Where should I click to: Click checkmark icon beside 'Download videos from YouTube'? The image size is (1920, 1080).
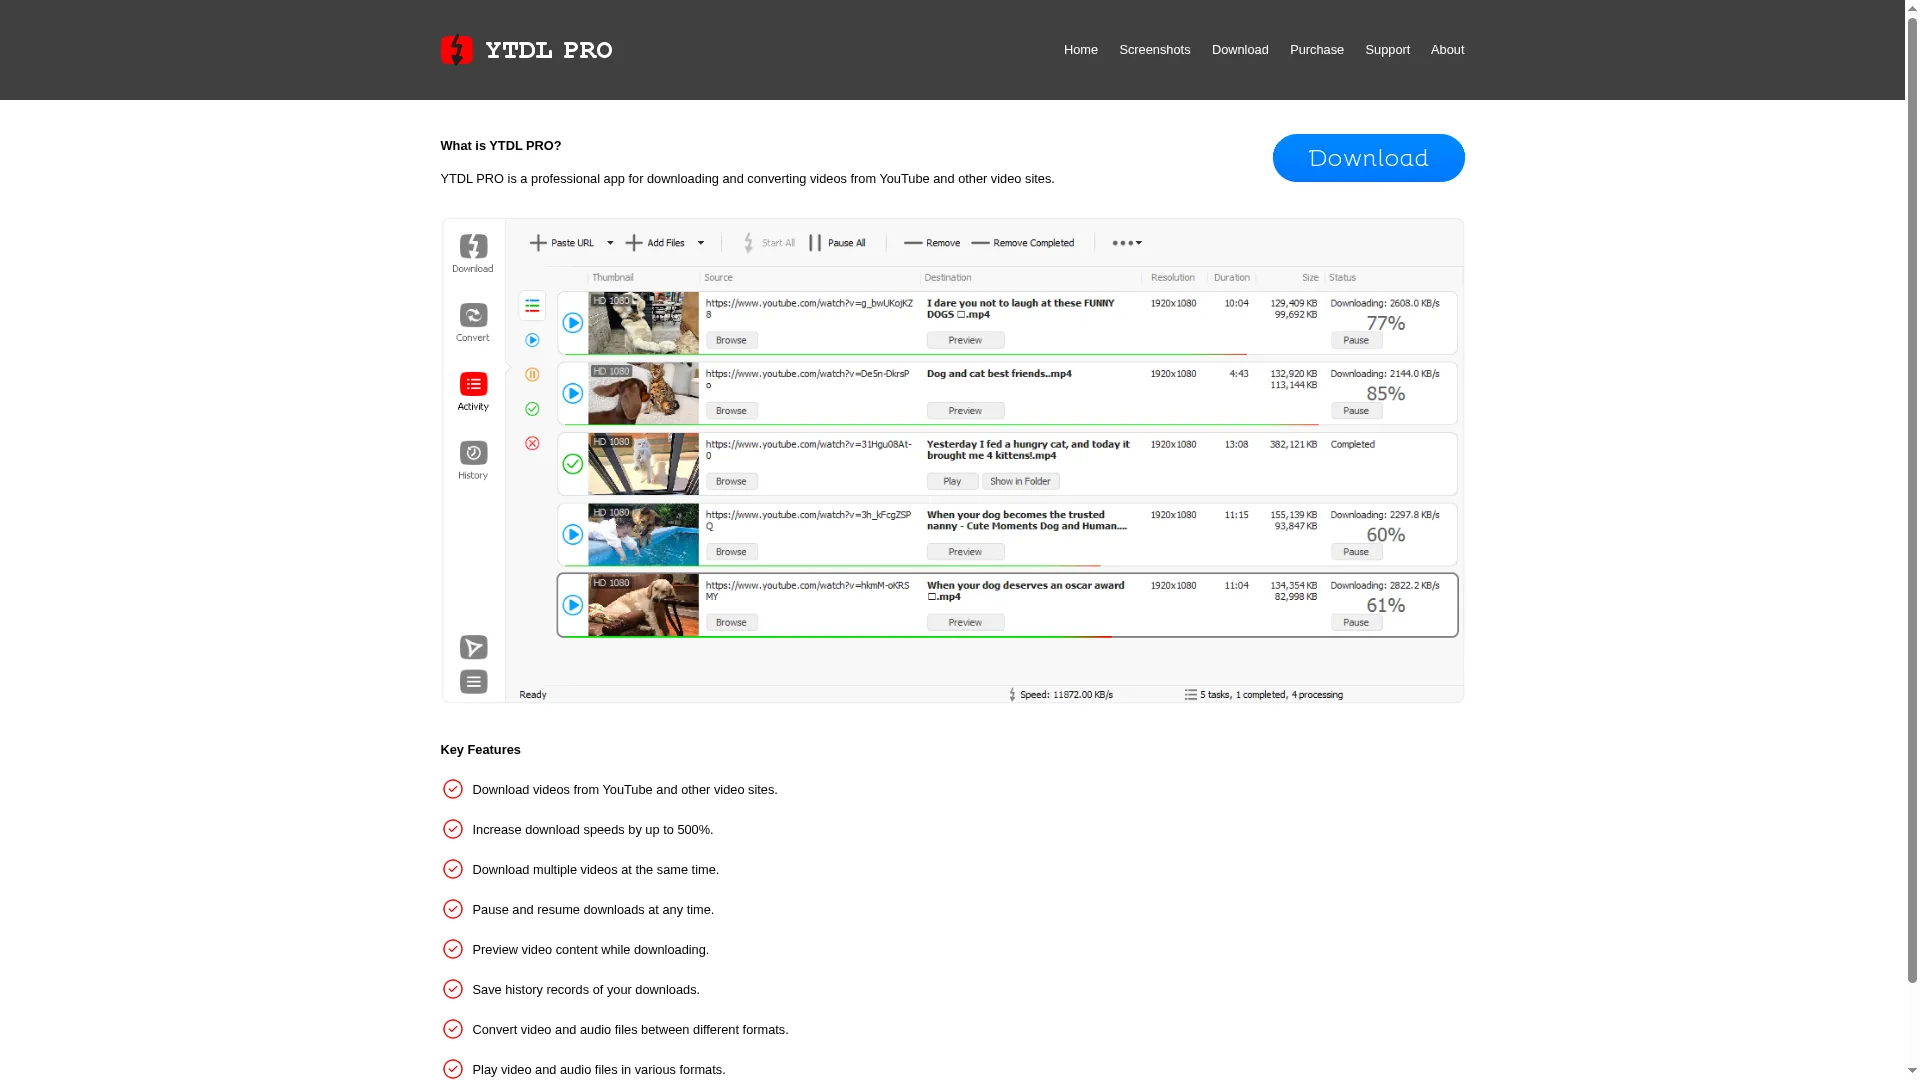coord(452,789)
